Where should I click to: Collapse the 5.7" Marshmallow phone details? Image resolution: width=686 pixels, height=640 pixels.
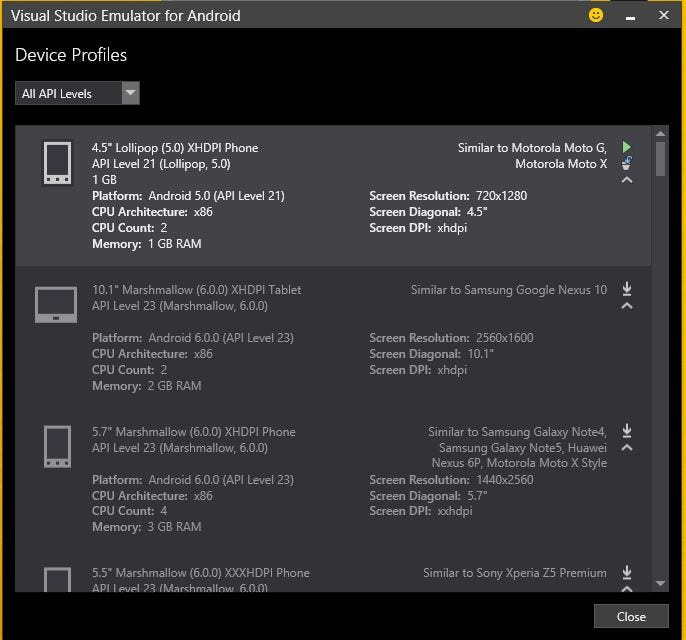tap(627, 447)
